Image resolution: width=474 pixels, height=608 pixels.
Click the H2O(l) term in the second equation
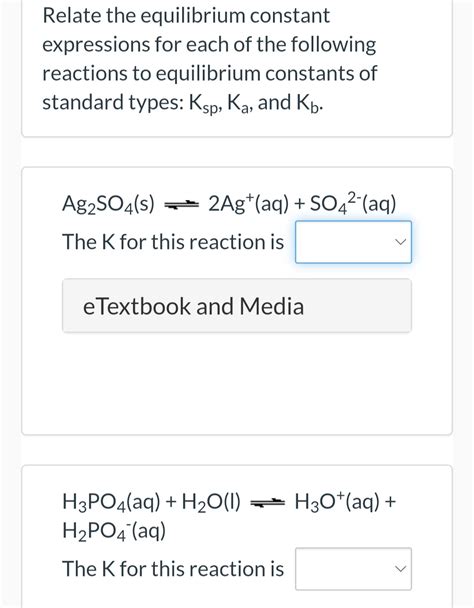tap(211, 502)
